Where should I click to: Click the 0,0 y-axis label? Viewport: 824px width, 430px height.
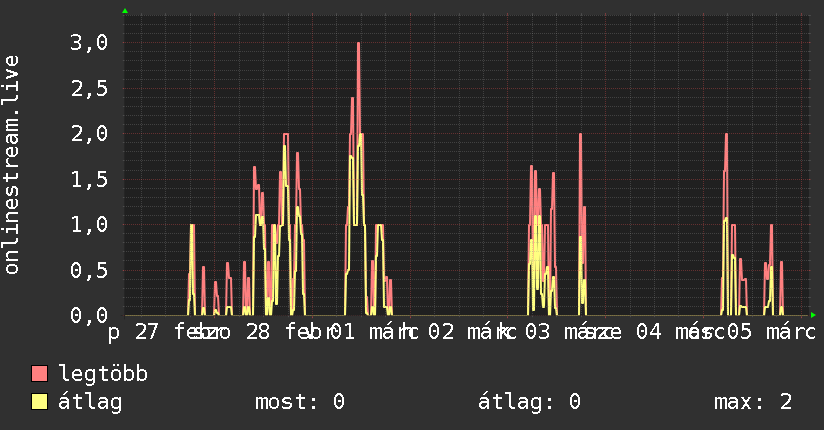tap(89, 315)
